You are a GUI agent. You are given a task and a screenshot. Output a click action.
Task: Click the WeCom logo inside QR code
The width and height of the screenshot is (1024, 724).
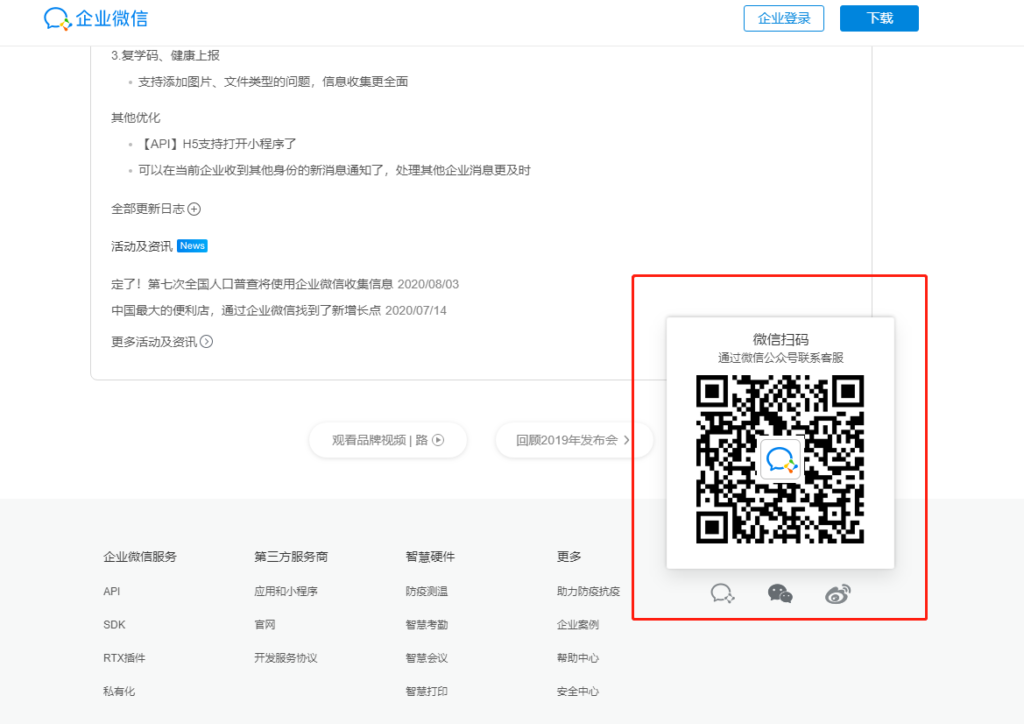coord(780,460)
